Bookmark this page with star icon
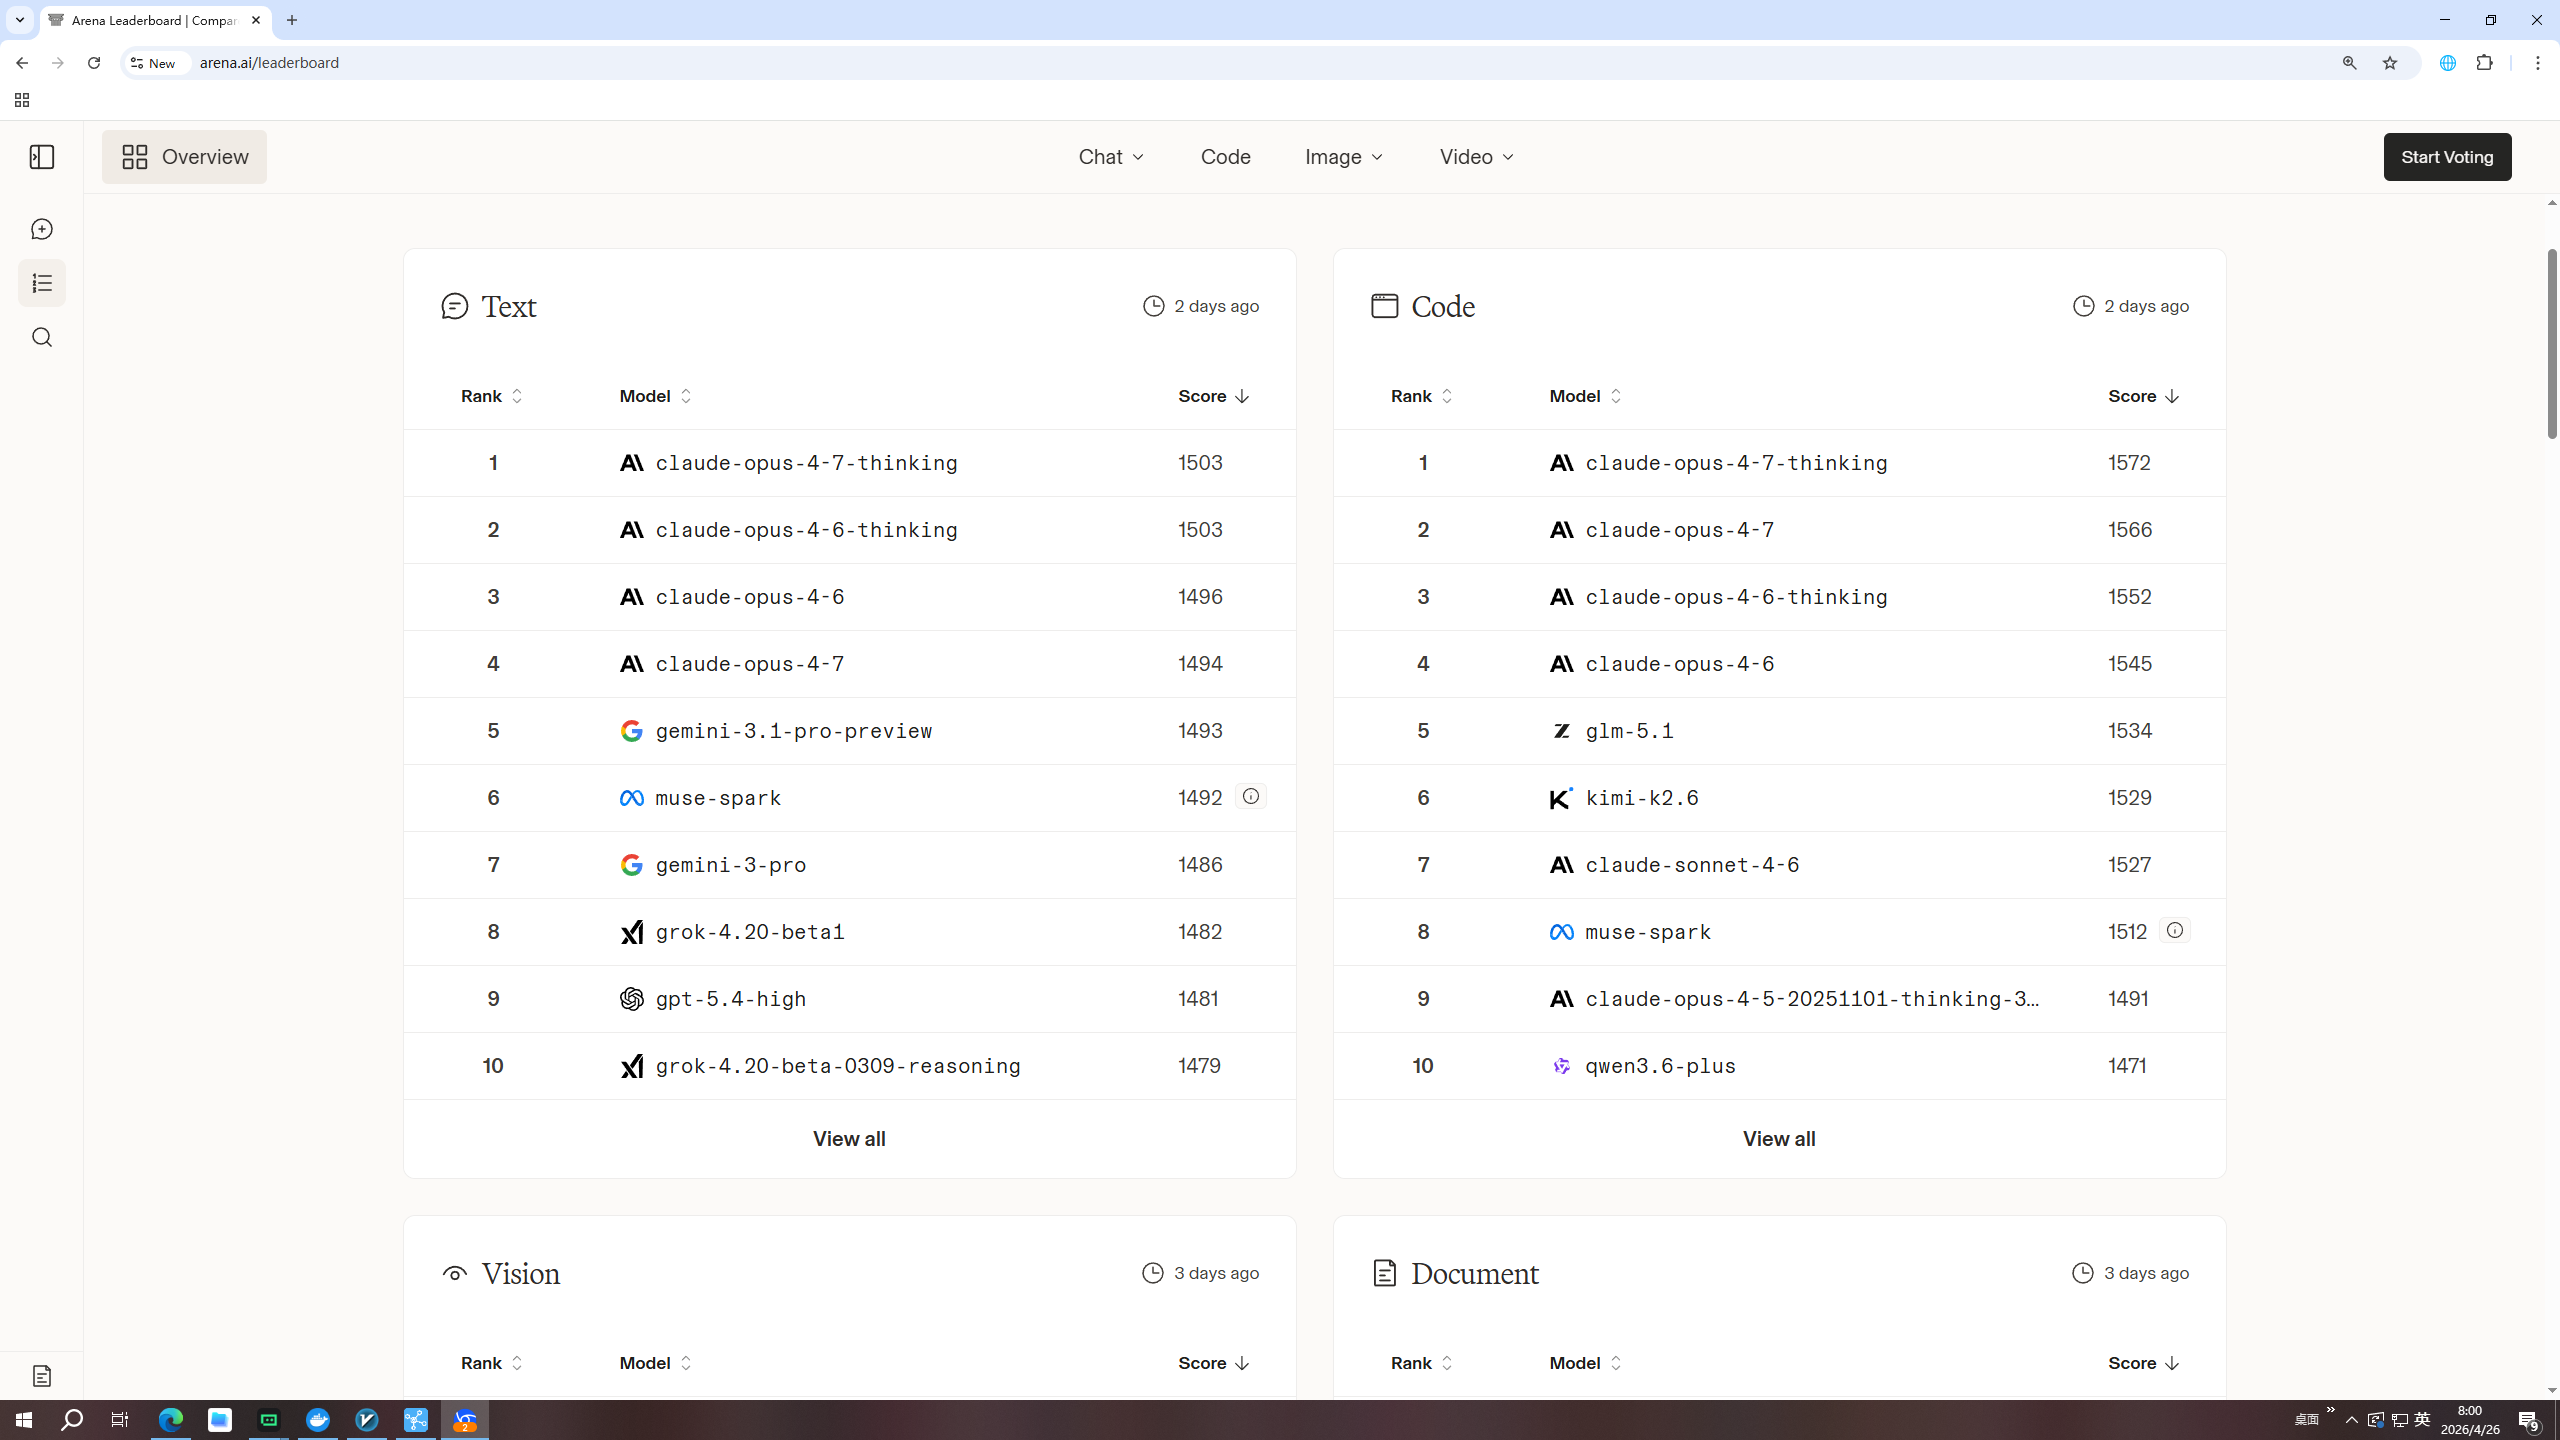Screen dimensions: 2560x1440 tap(2390, 62)
